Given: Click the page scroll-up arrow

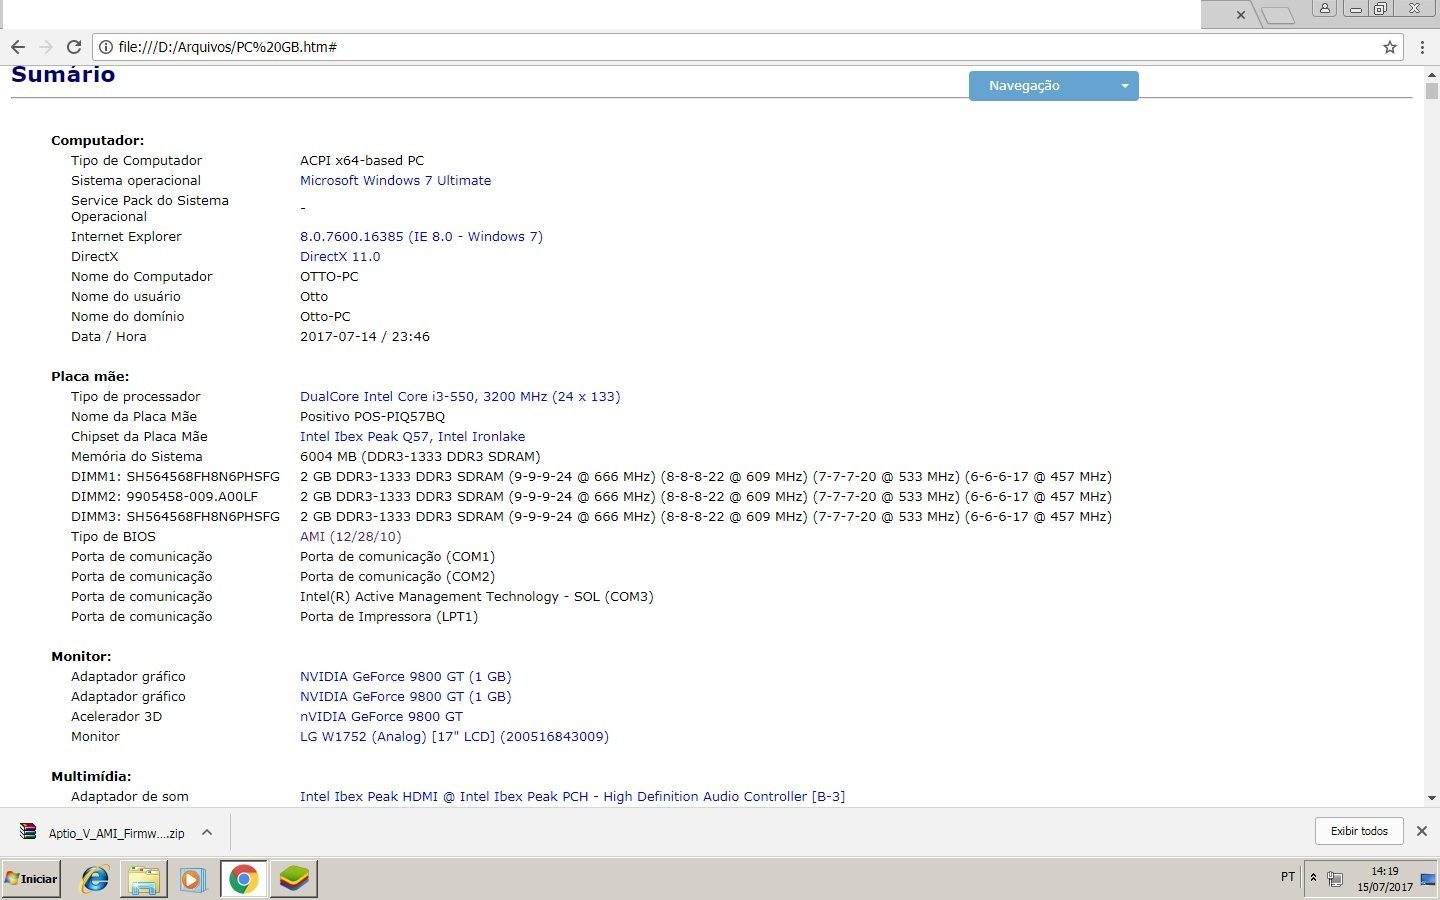Looking at the screenshot, I should point(1432,74).
